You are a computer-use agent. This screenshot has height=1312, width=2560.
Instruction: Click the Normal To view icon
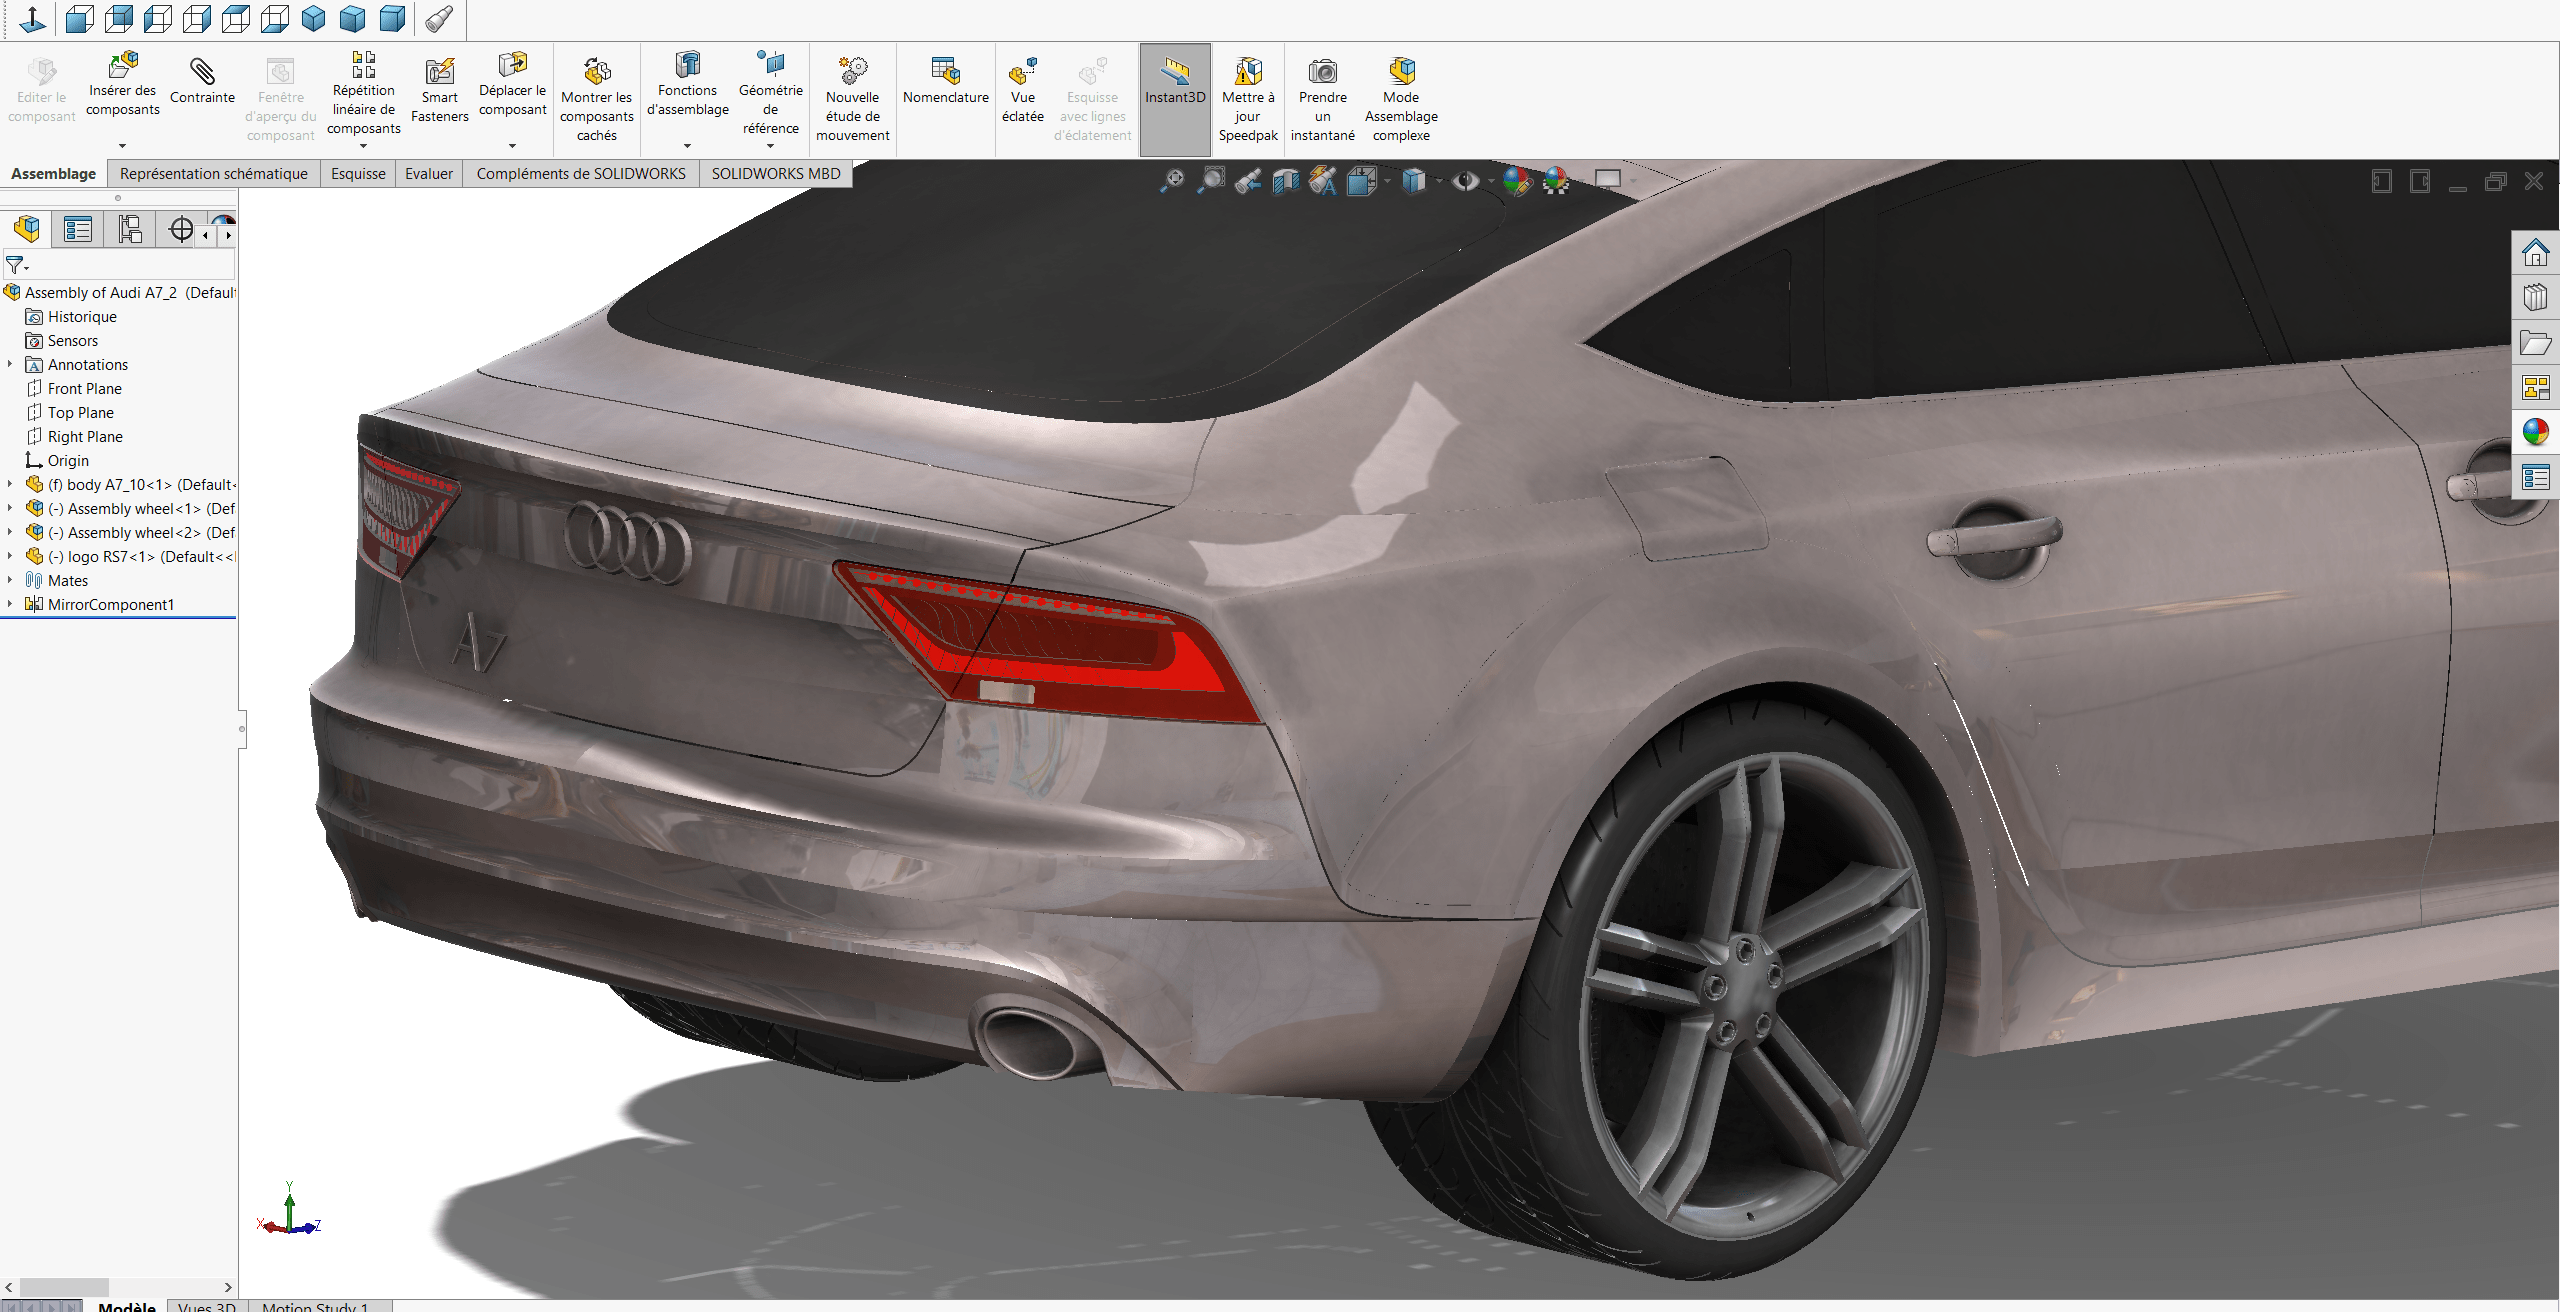tap(33, 19)
